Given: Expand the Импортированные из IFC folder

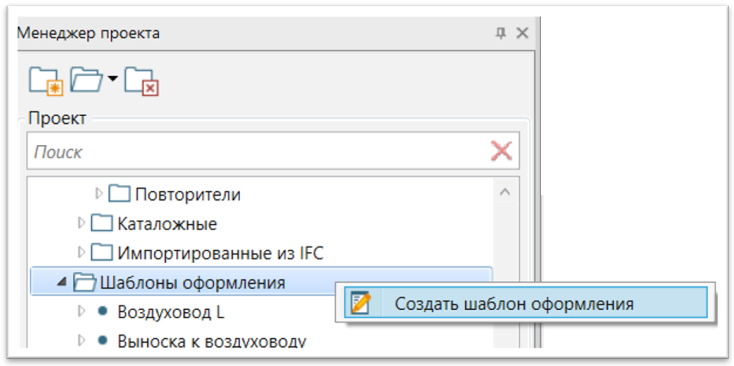Looking at the screenshot, I should click(81, 253).
